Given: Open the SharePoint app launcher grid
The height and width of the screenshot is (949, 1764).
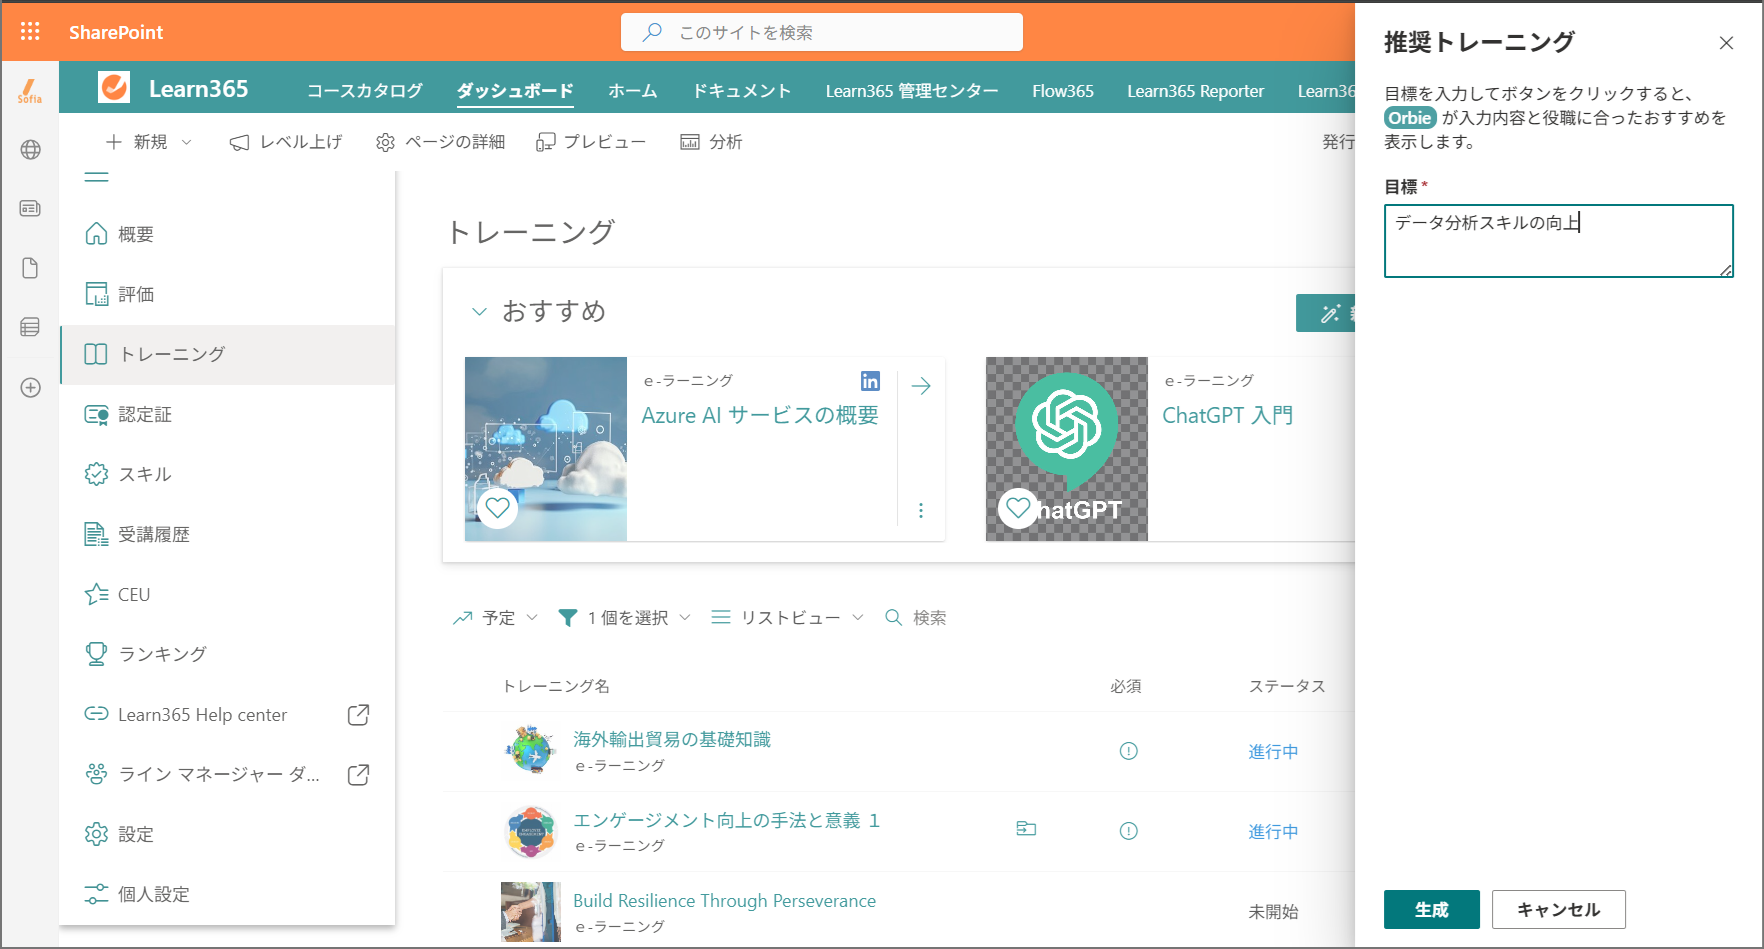Looking at the screenshot, I should 30,32.
